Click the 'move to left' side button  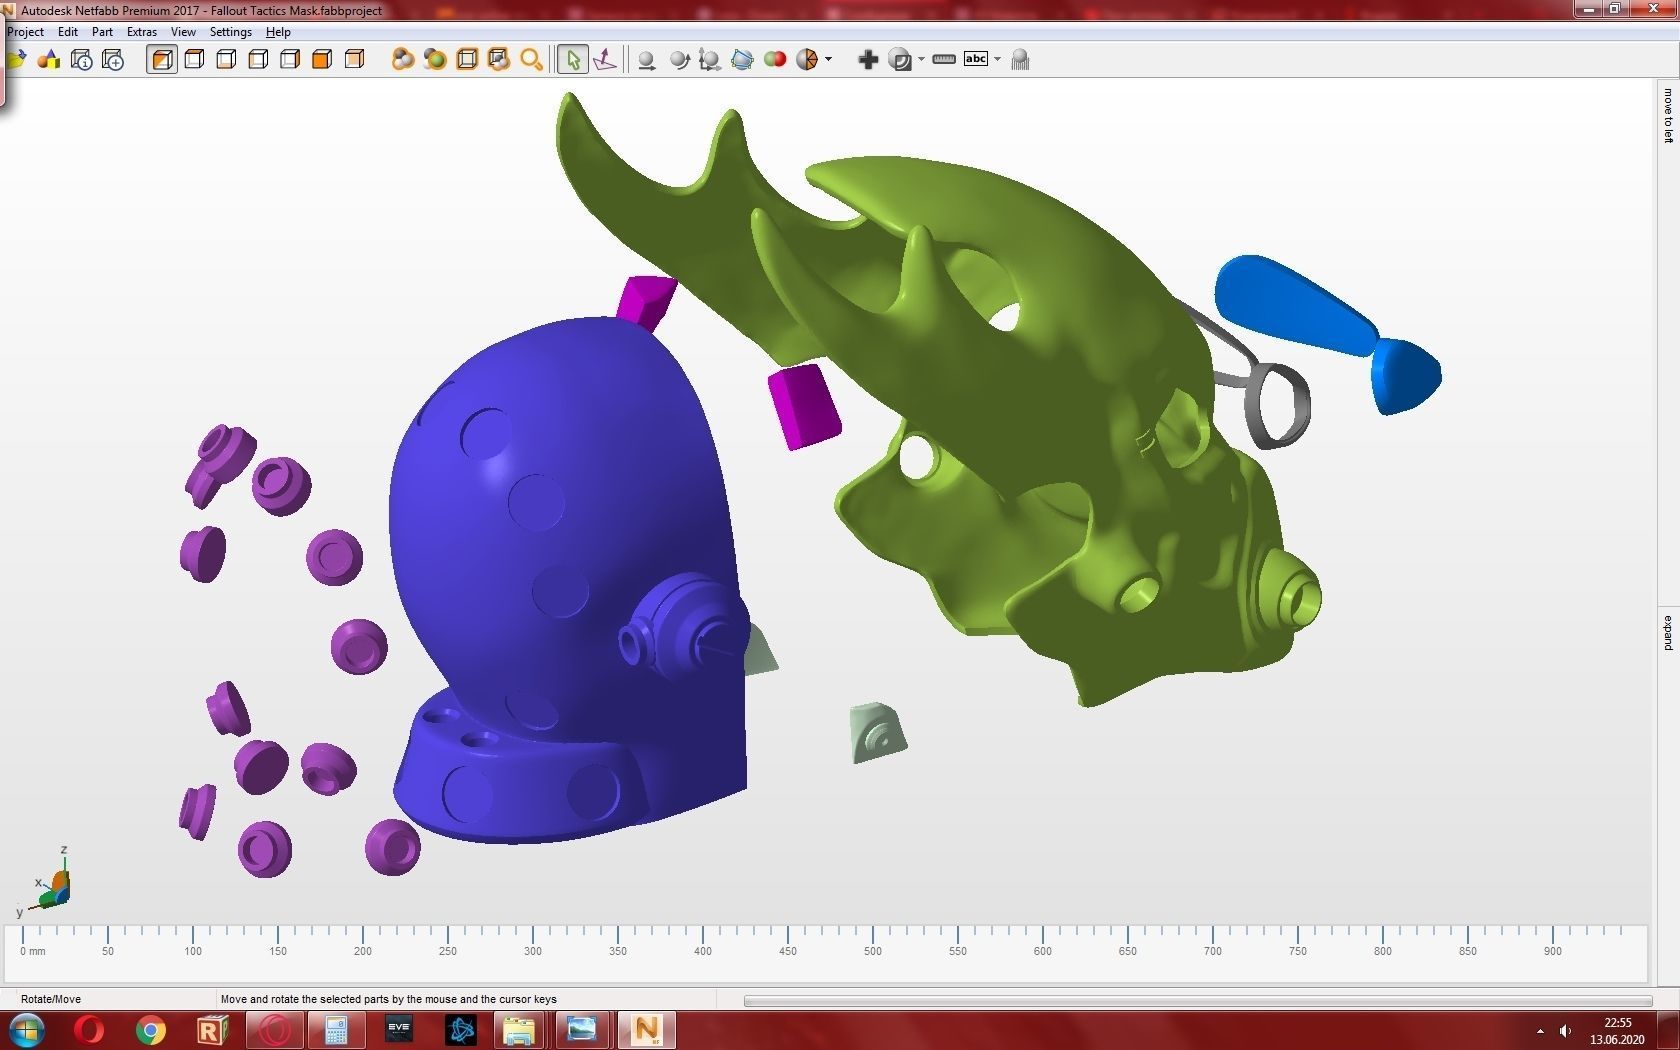click(x=1668, y=116)
